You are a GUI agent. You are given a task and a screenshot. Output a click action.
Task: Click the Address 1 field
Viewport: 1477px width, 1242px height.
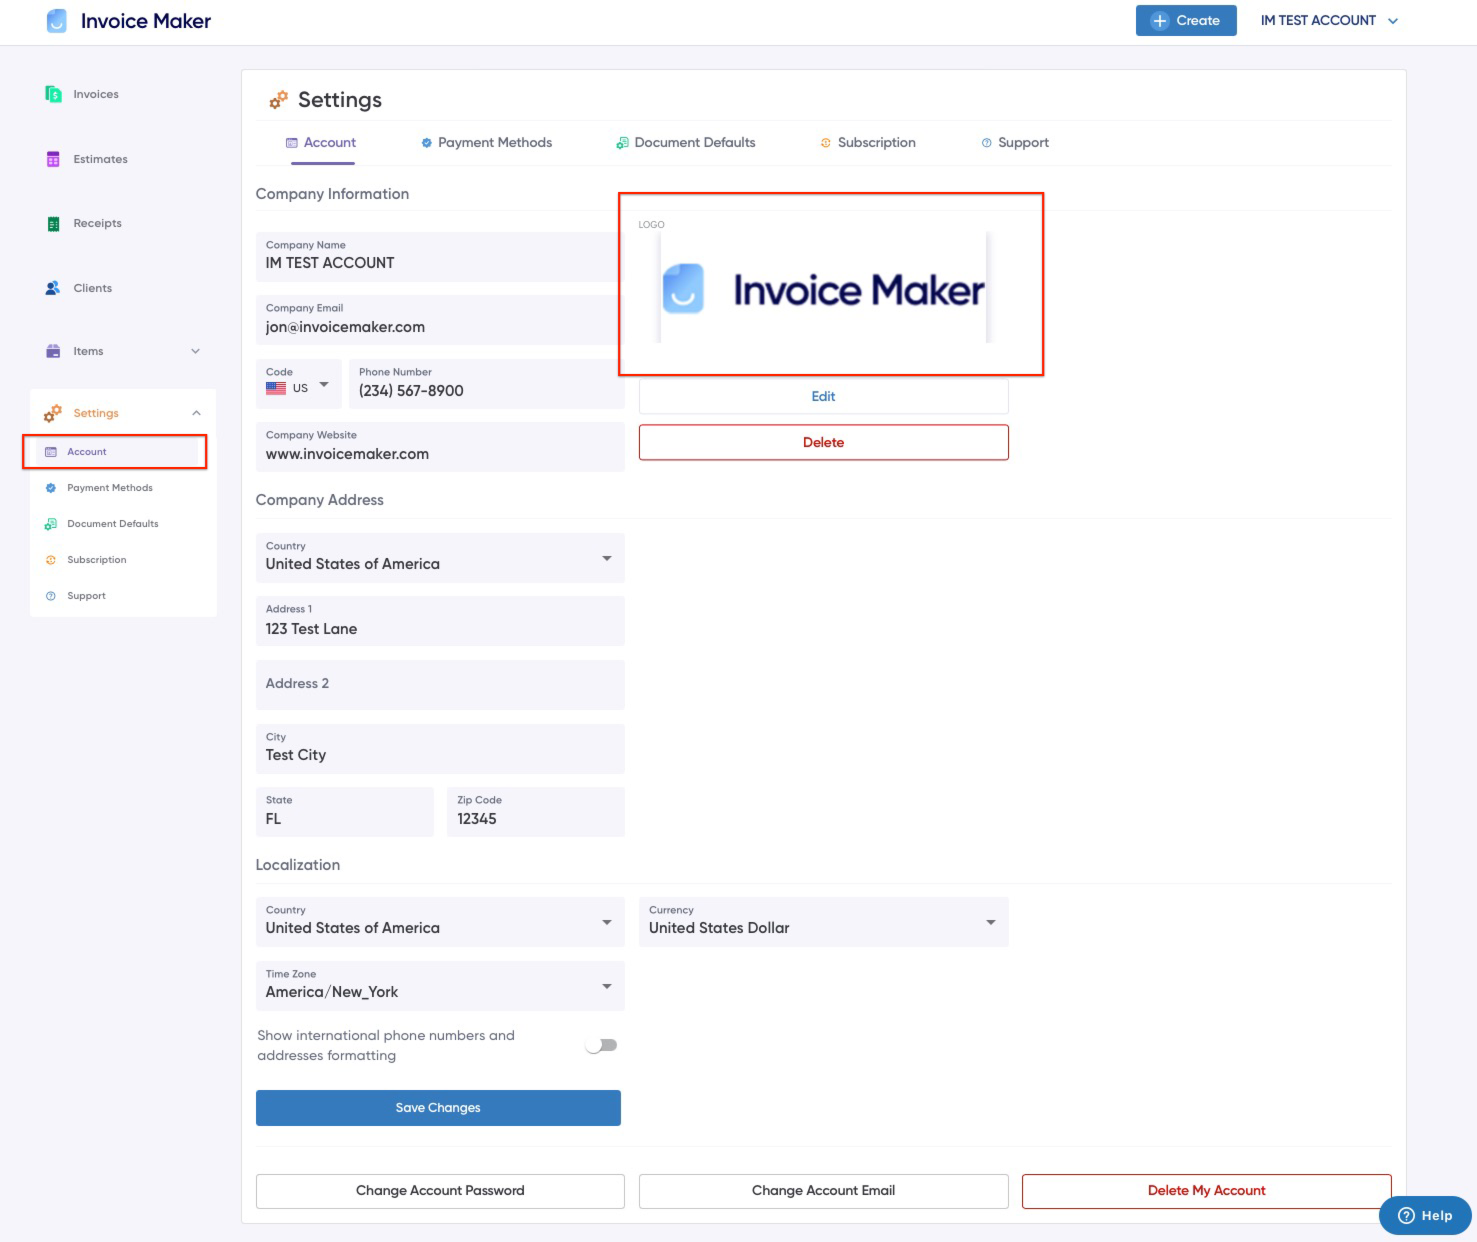pyautogui.click(x=440, y=621)
